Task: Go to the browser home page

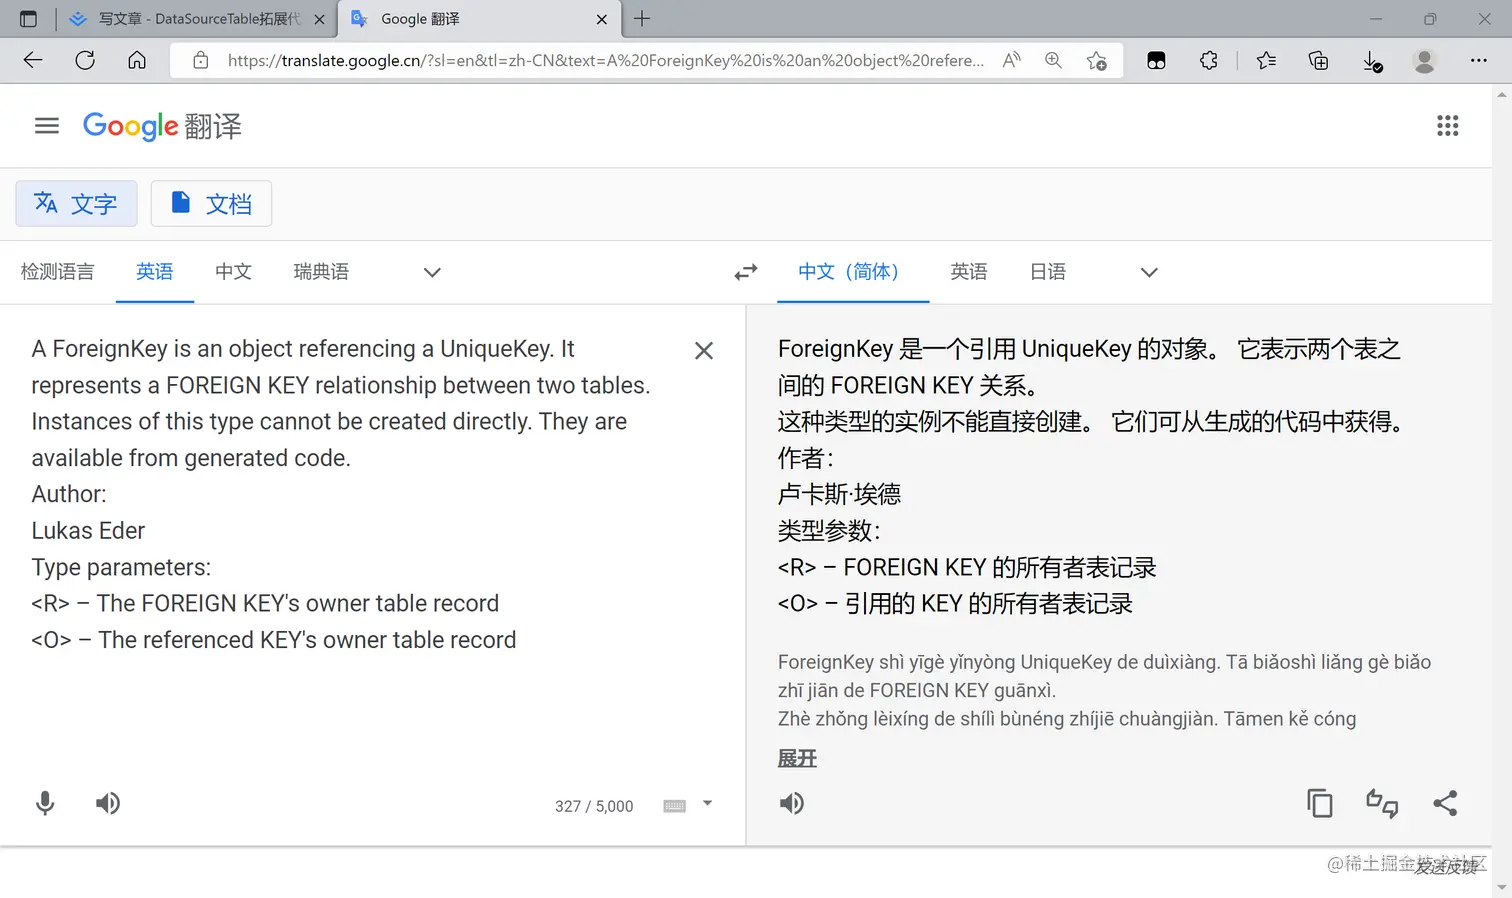Action: (137, 60)
